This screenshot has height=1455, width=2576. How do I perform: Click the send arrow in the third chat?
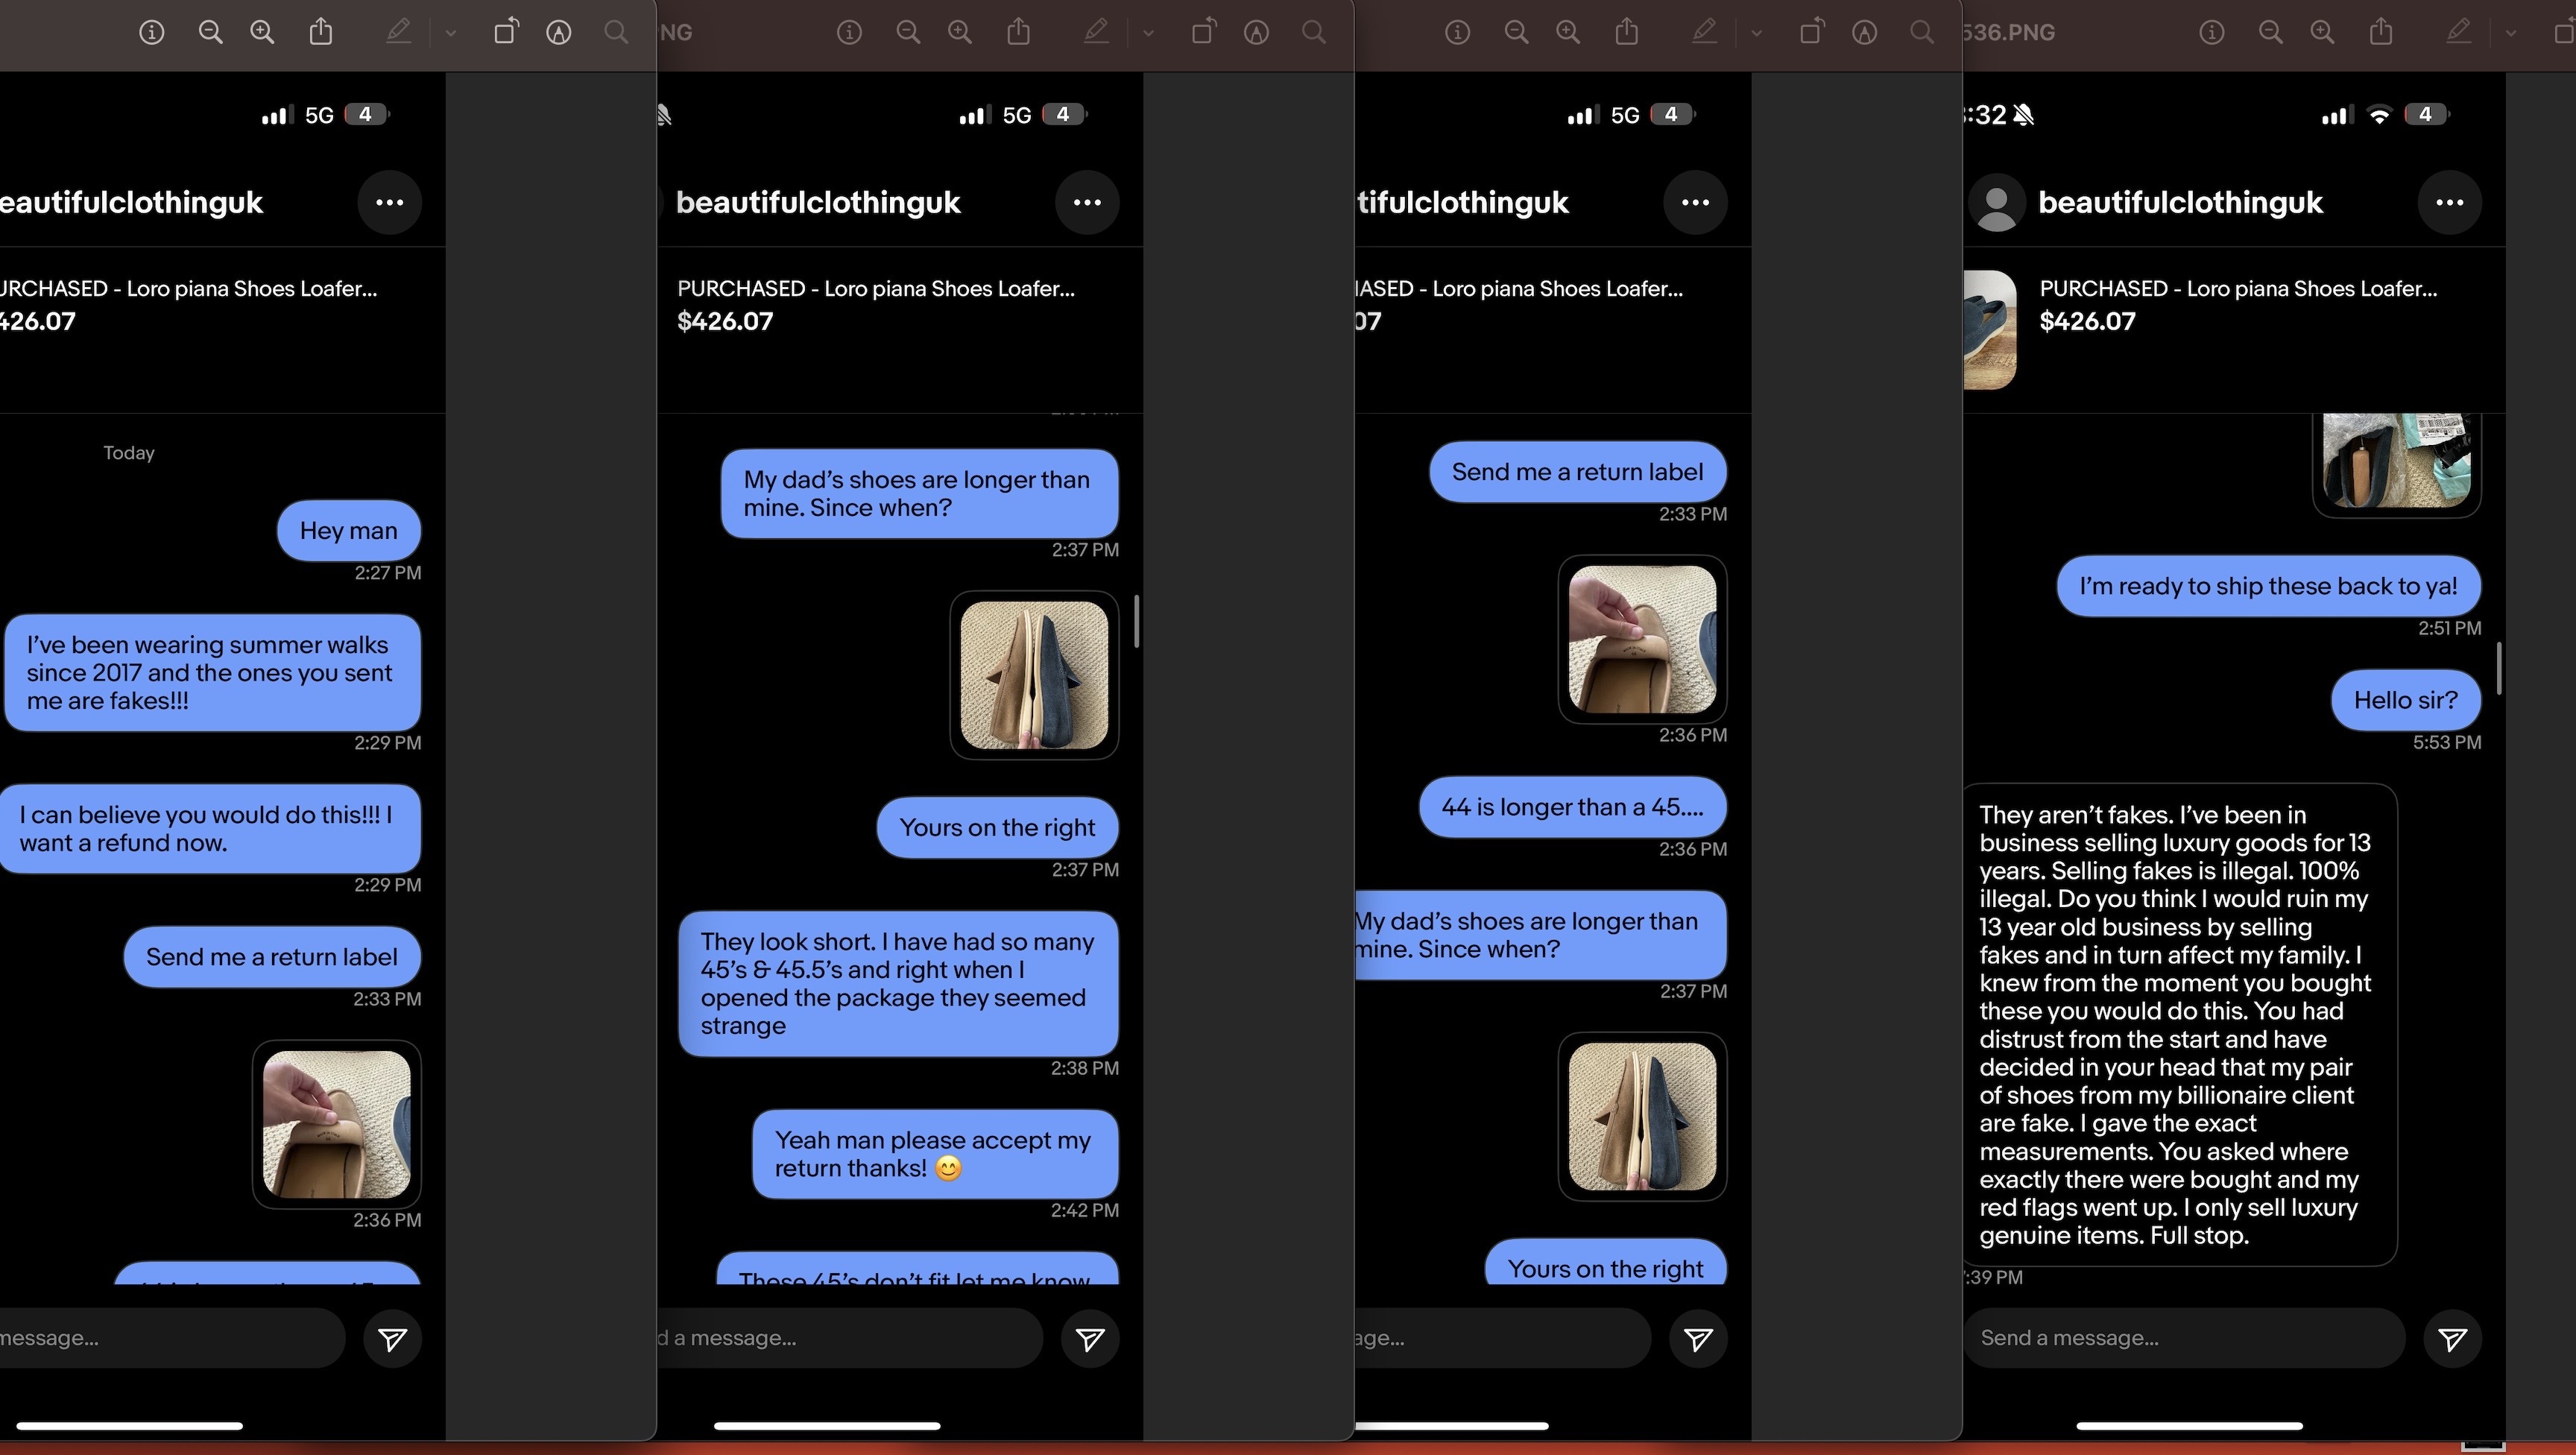click(x=1698, y=1339)
